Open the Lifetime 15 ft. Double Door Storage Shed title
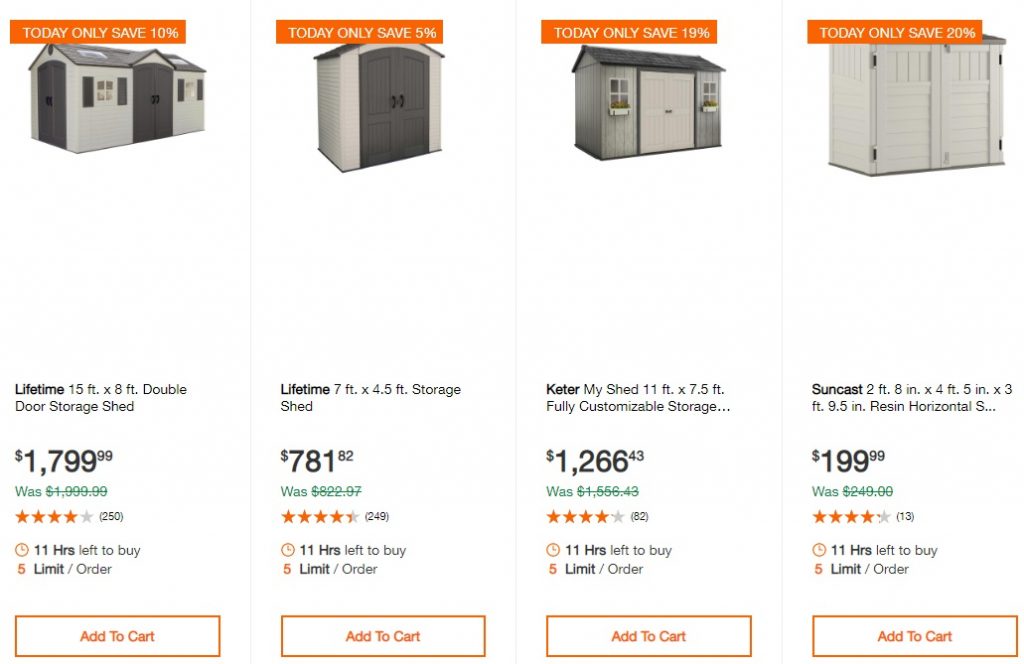This screenshot has height=664, width=1024. pos(101,398)
